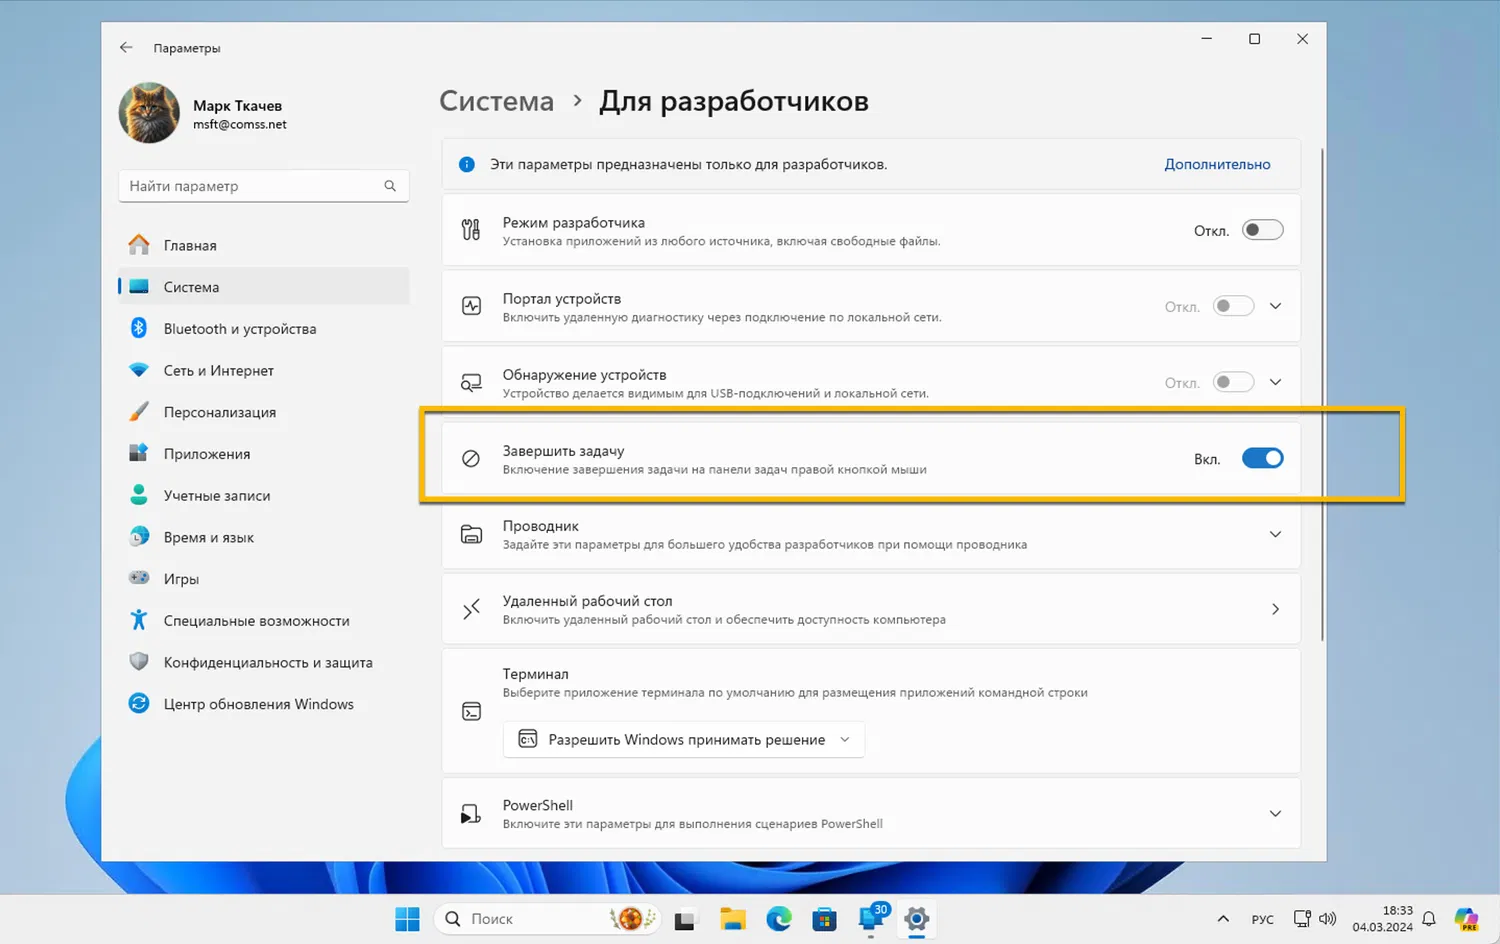Open Персонализация in sidebar
The image size is (1500, 944).
tap(264, 412)
